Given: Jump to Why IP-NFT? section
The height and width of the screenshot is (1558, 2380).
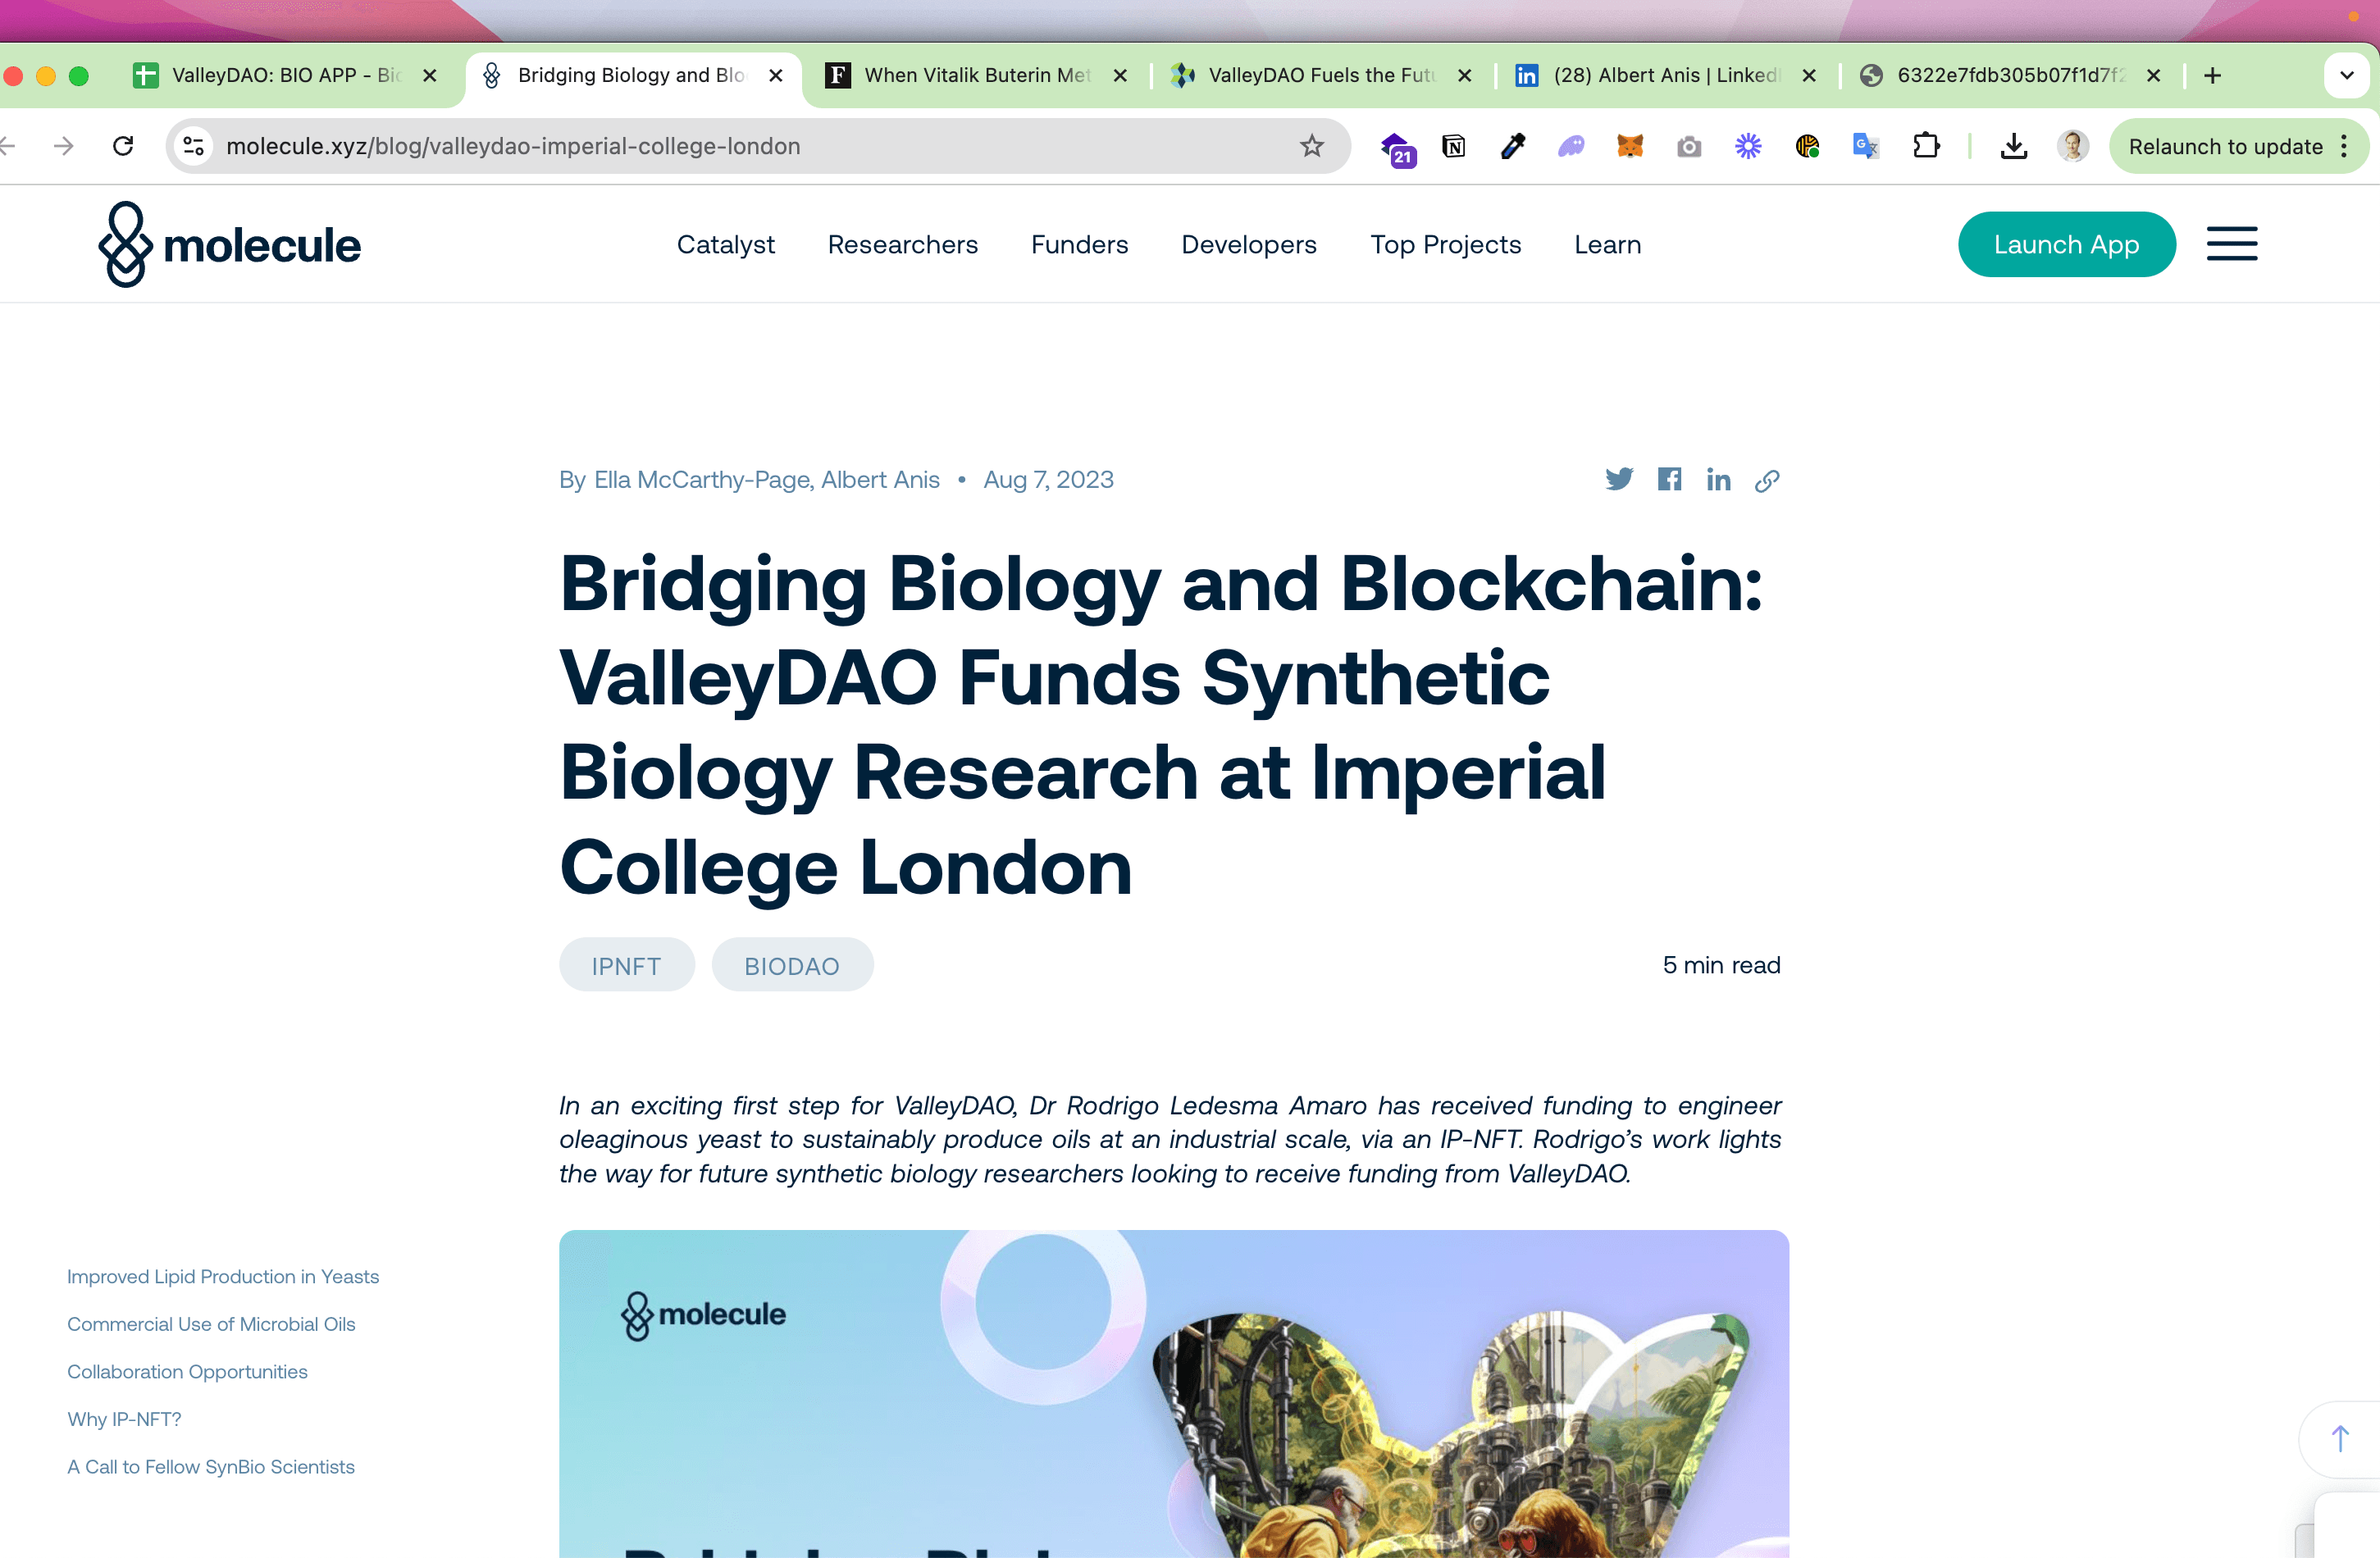Looking at the screenshot, I should click(x=124, y=1418).
